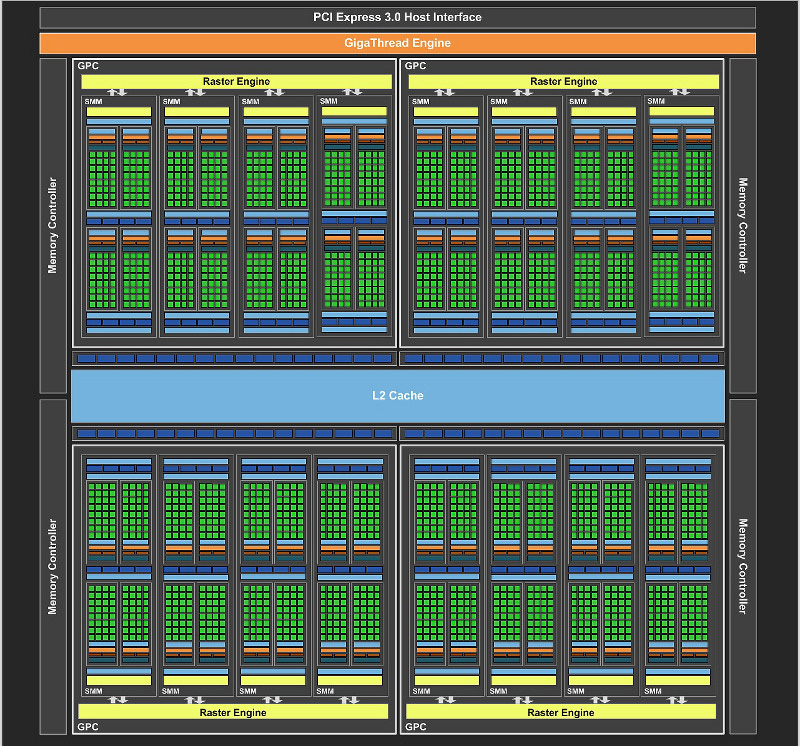Screen dimensions: 800x746
Task: Select Raster Engine bar in lower-right GPC
Action: [x=561, y=712]
